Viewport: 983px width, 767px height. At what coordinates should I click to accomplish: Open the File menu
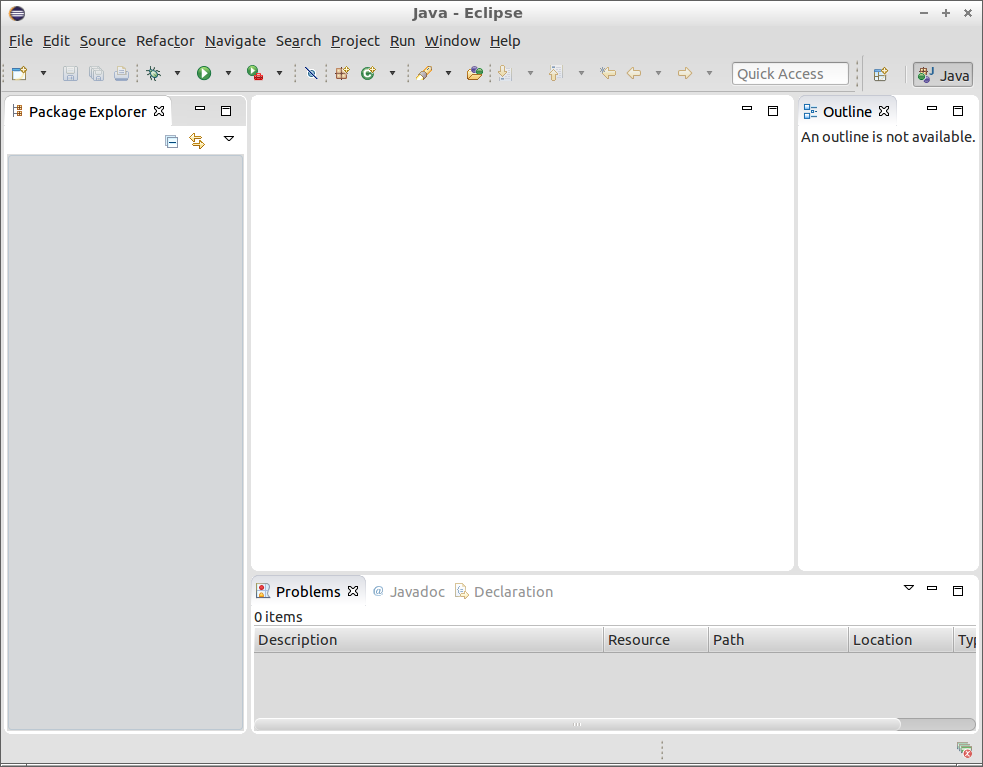coord(21,41)
